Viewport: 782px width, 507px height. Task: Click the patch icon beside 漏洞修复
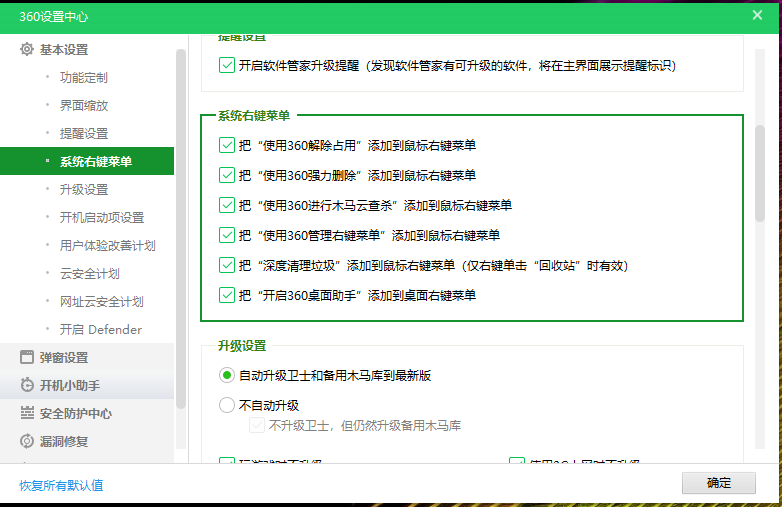coord(26,441)
